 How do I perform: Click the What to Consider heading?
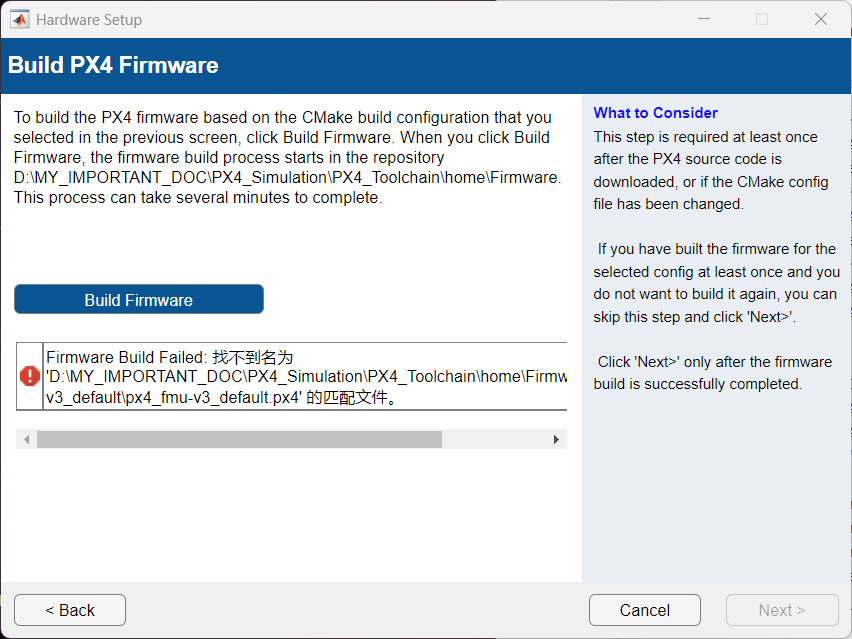tap(655, 113)
